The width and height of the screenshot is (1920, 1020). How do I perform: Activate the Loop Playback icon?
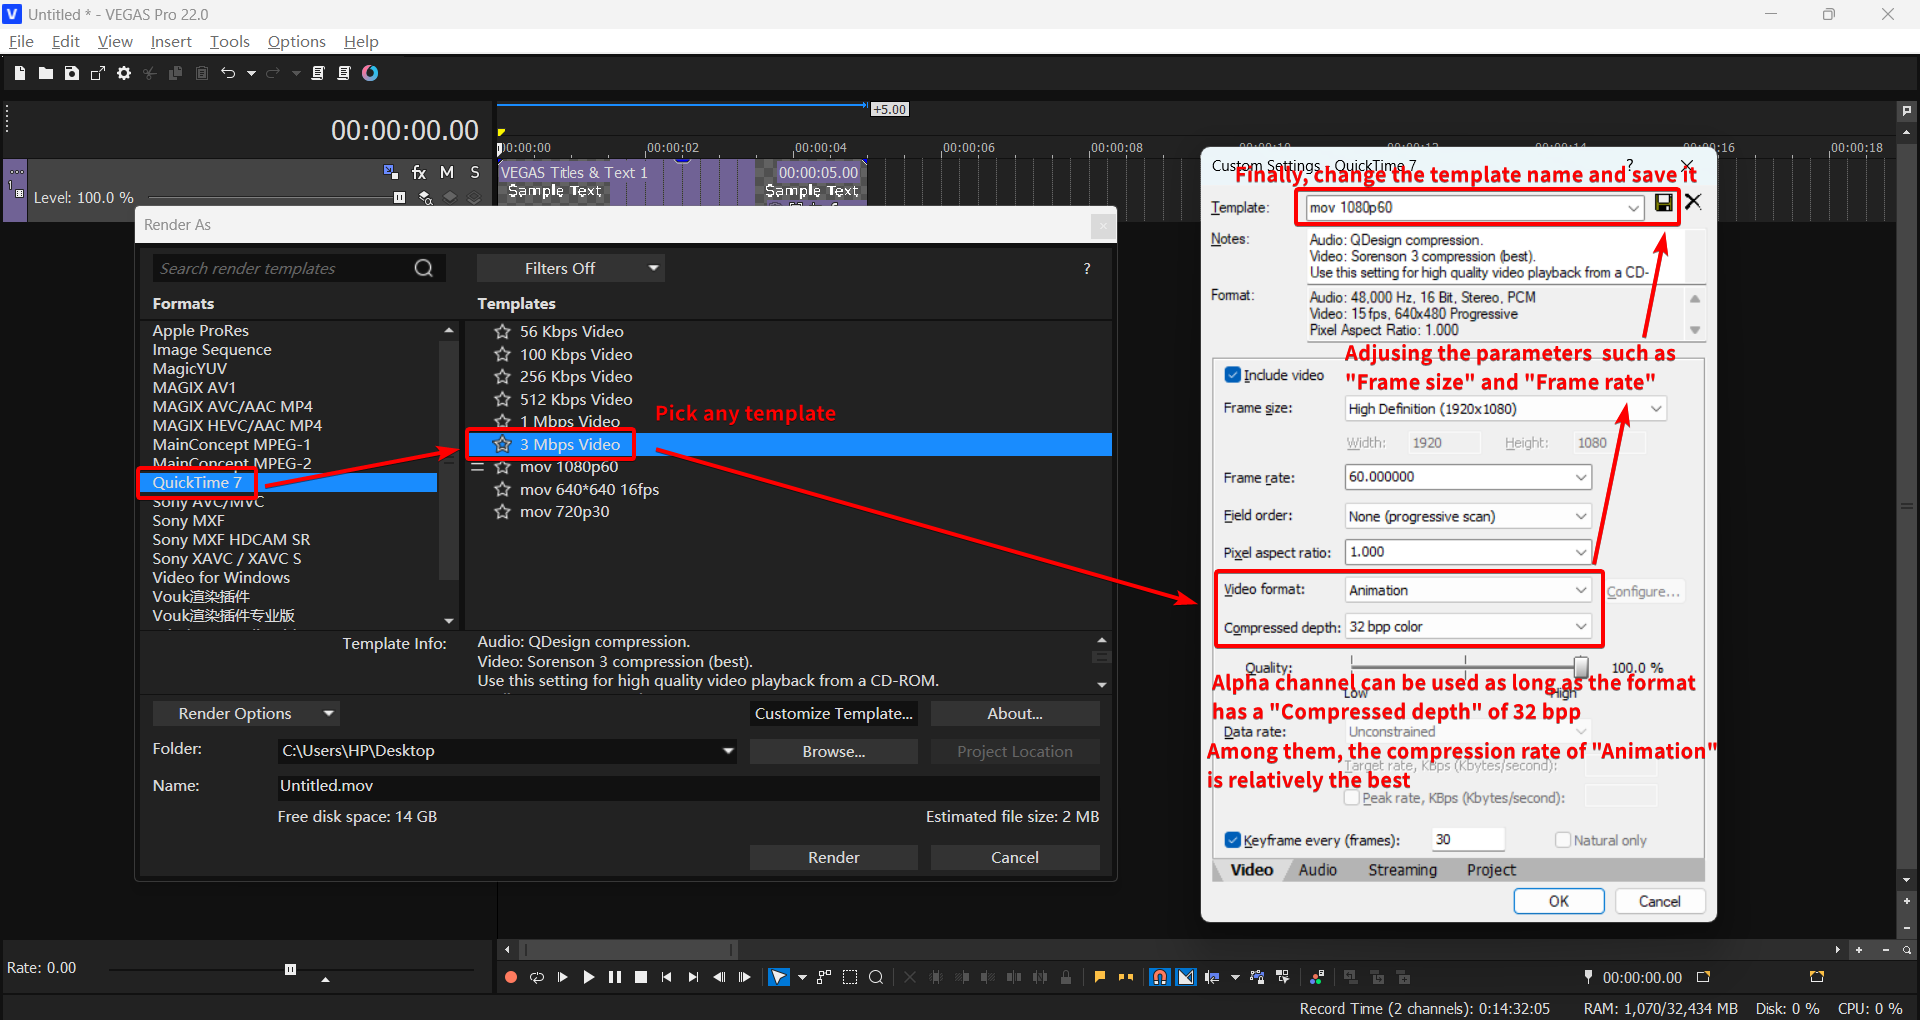click(x=537, y=977)
